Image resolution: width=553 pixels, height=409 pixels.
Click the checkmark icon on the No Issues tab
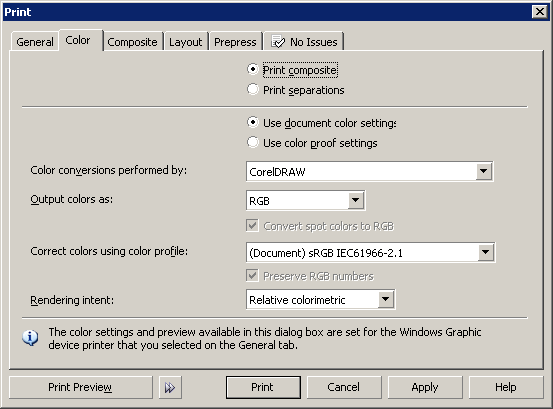278,42
